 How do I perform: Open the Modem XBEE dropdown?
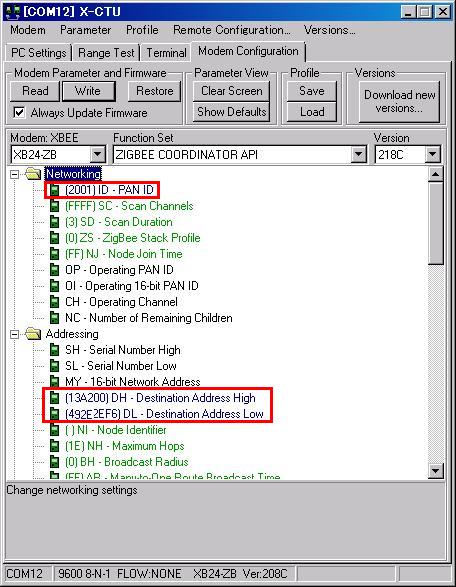98,154
